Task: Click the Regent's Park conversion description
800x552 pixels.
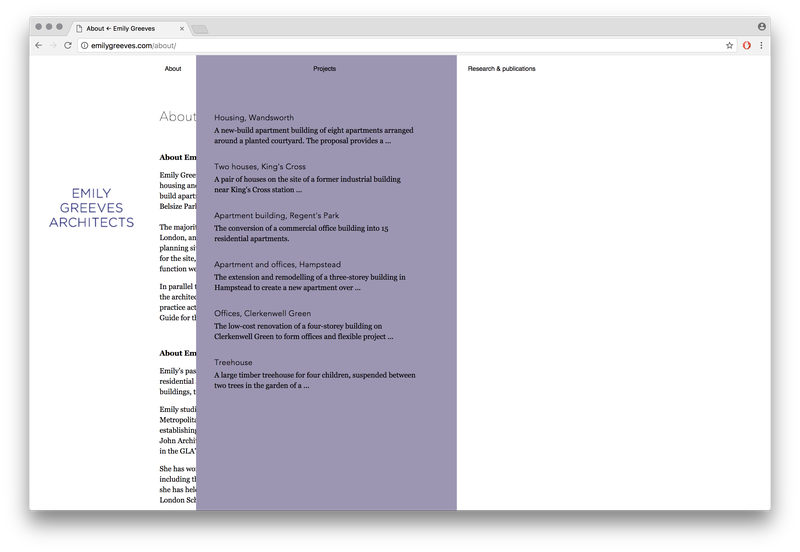Action: pyautogui.click(x=301, y=234)
